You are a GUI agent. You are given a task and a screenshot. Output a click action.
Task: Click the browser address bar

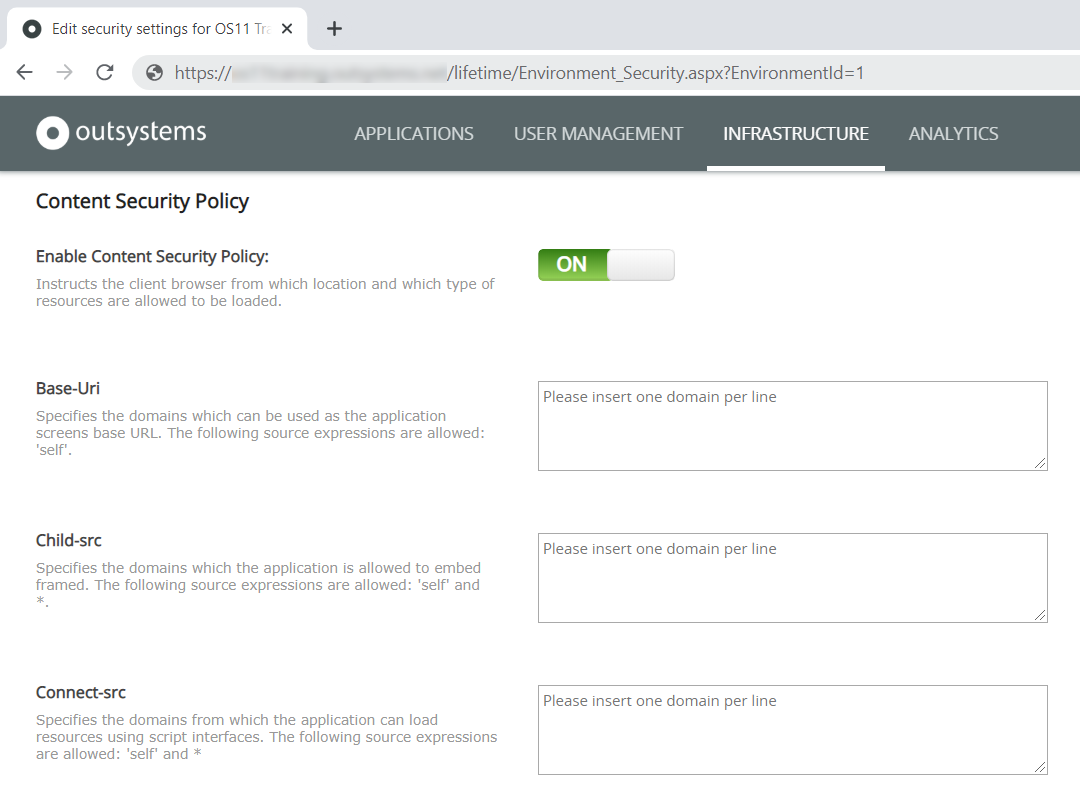point(500,72)
